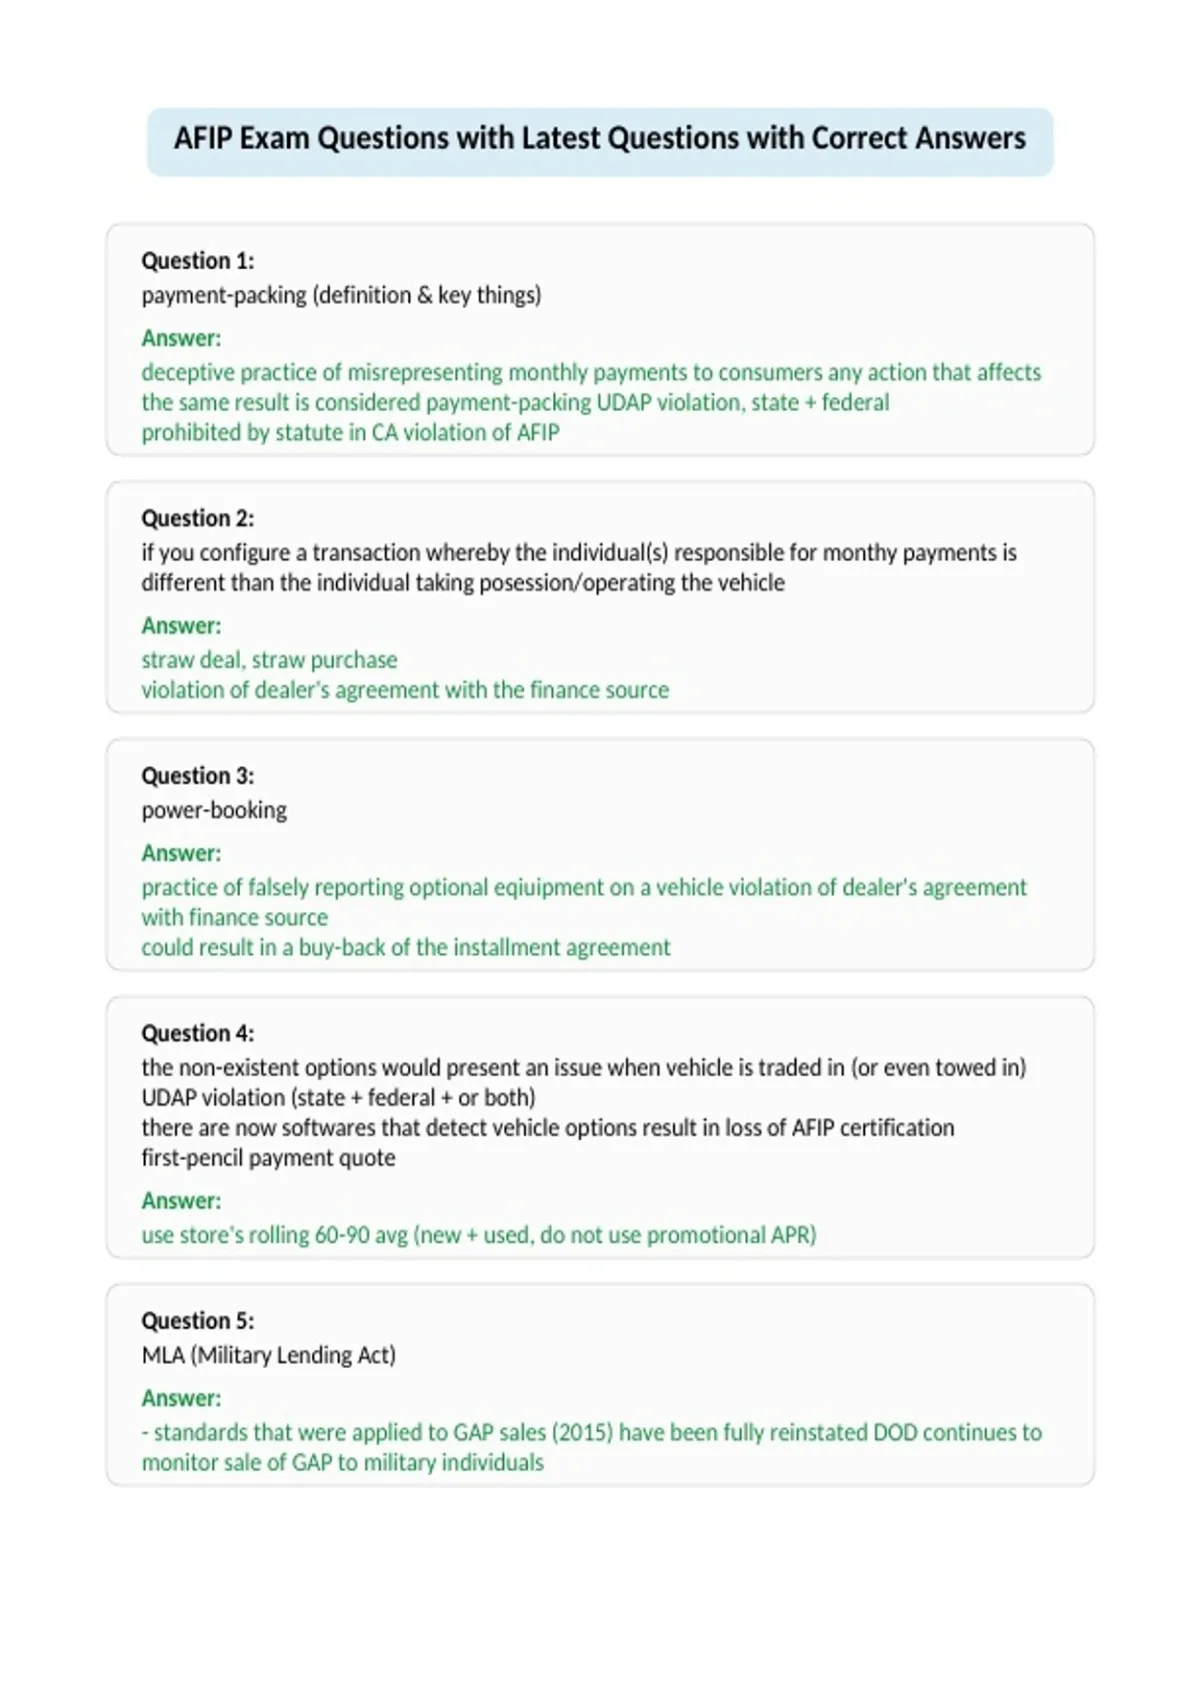
Task: Click the straw deal, straw purchase answer
Action: pos(269,660)
